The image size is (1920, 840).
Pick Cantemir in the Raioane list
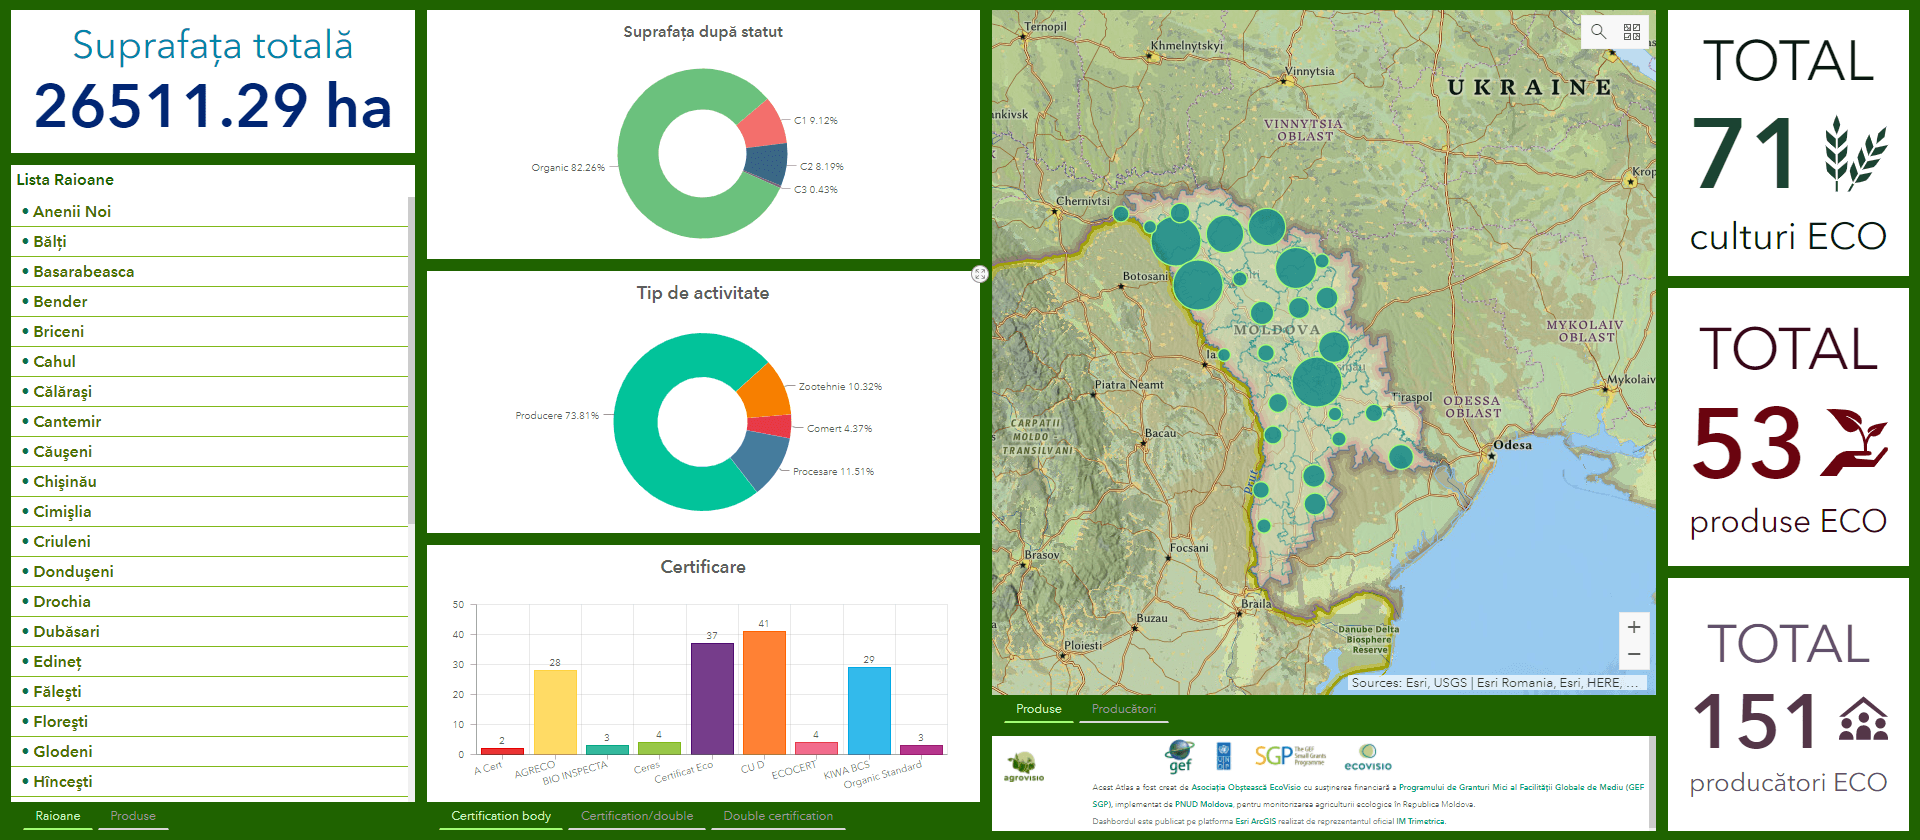210,422
